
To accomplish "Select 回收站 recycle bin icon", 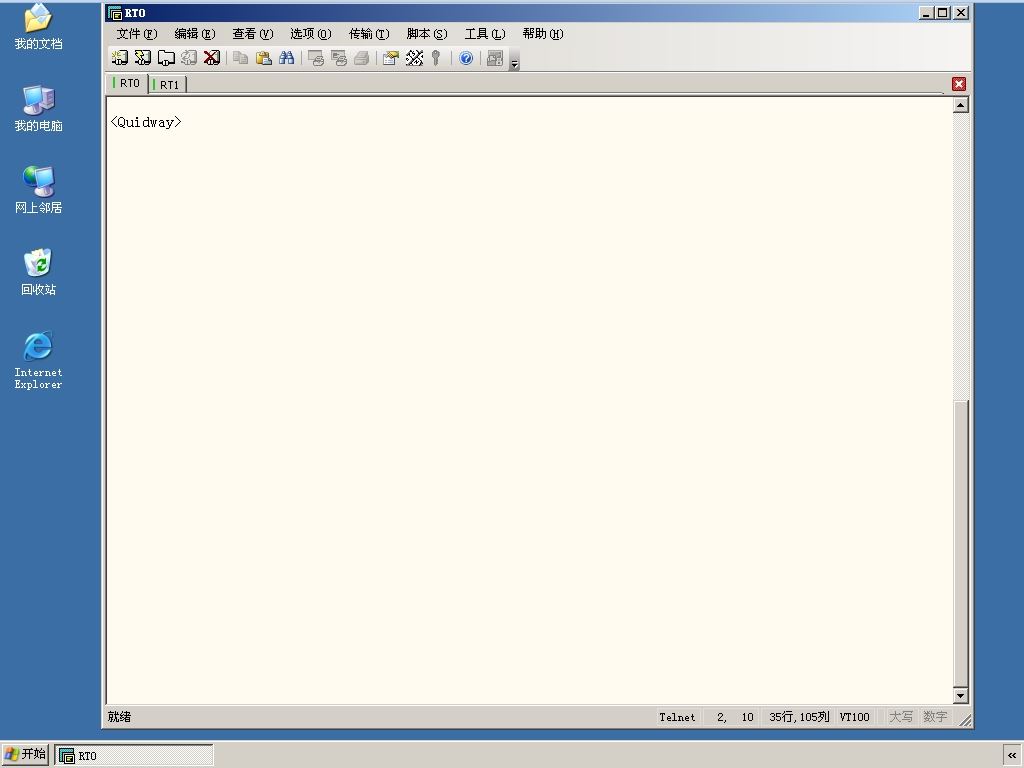I will [x=38, y=272].
